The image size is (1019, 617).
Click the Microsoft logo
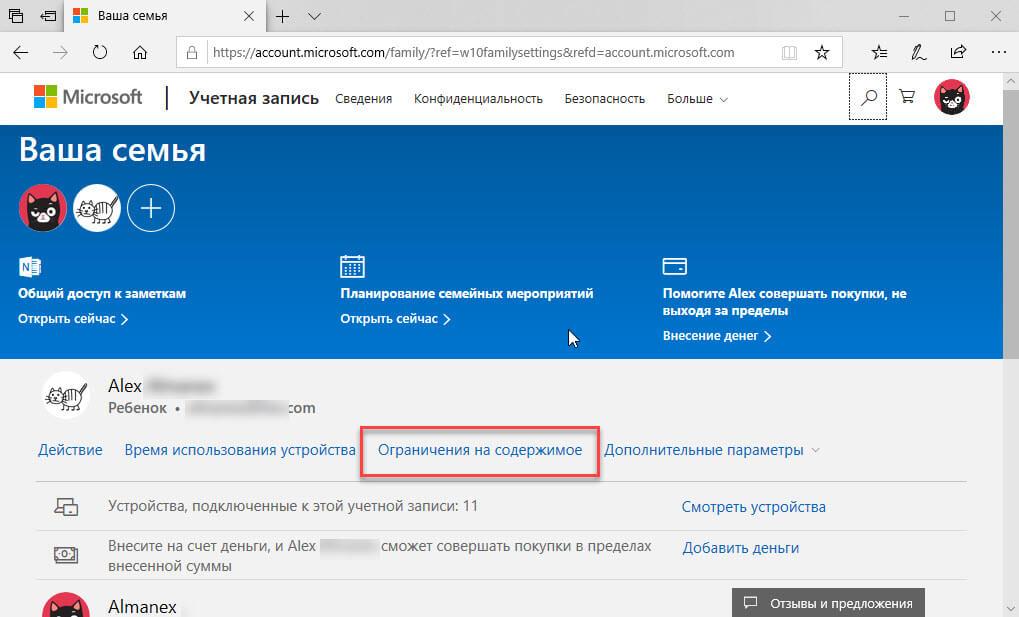[88, 97]
